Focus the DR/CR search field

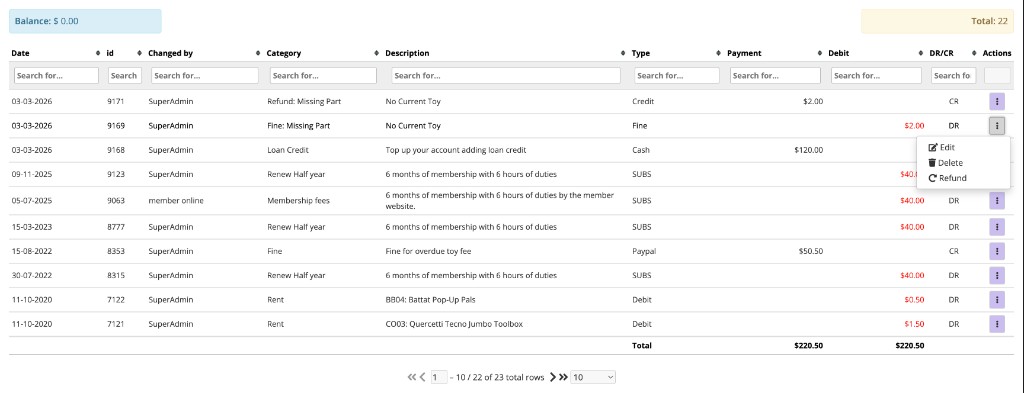[953, 76]
